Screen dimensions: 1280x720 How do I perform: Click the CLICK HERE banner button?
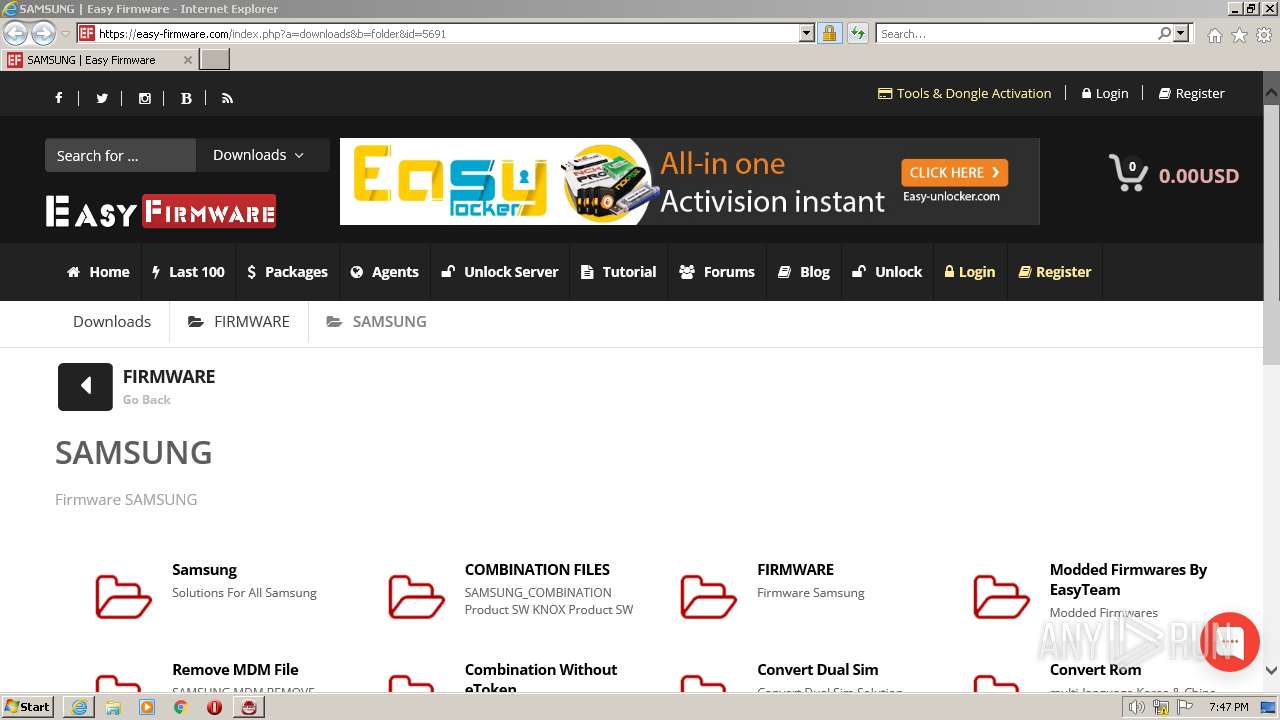coord(954,172)
